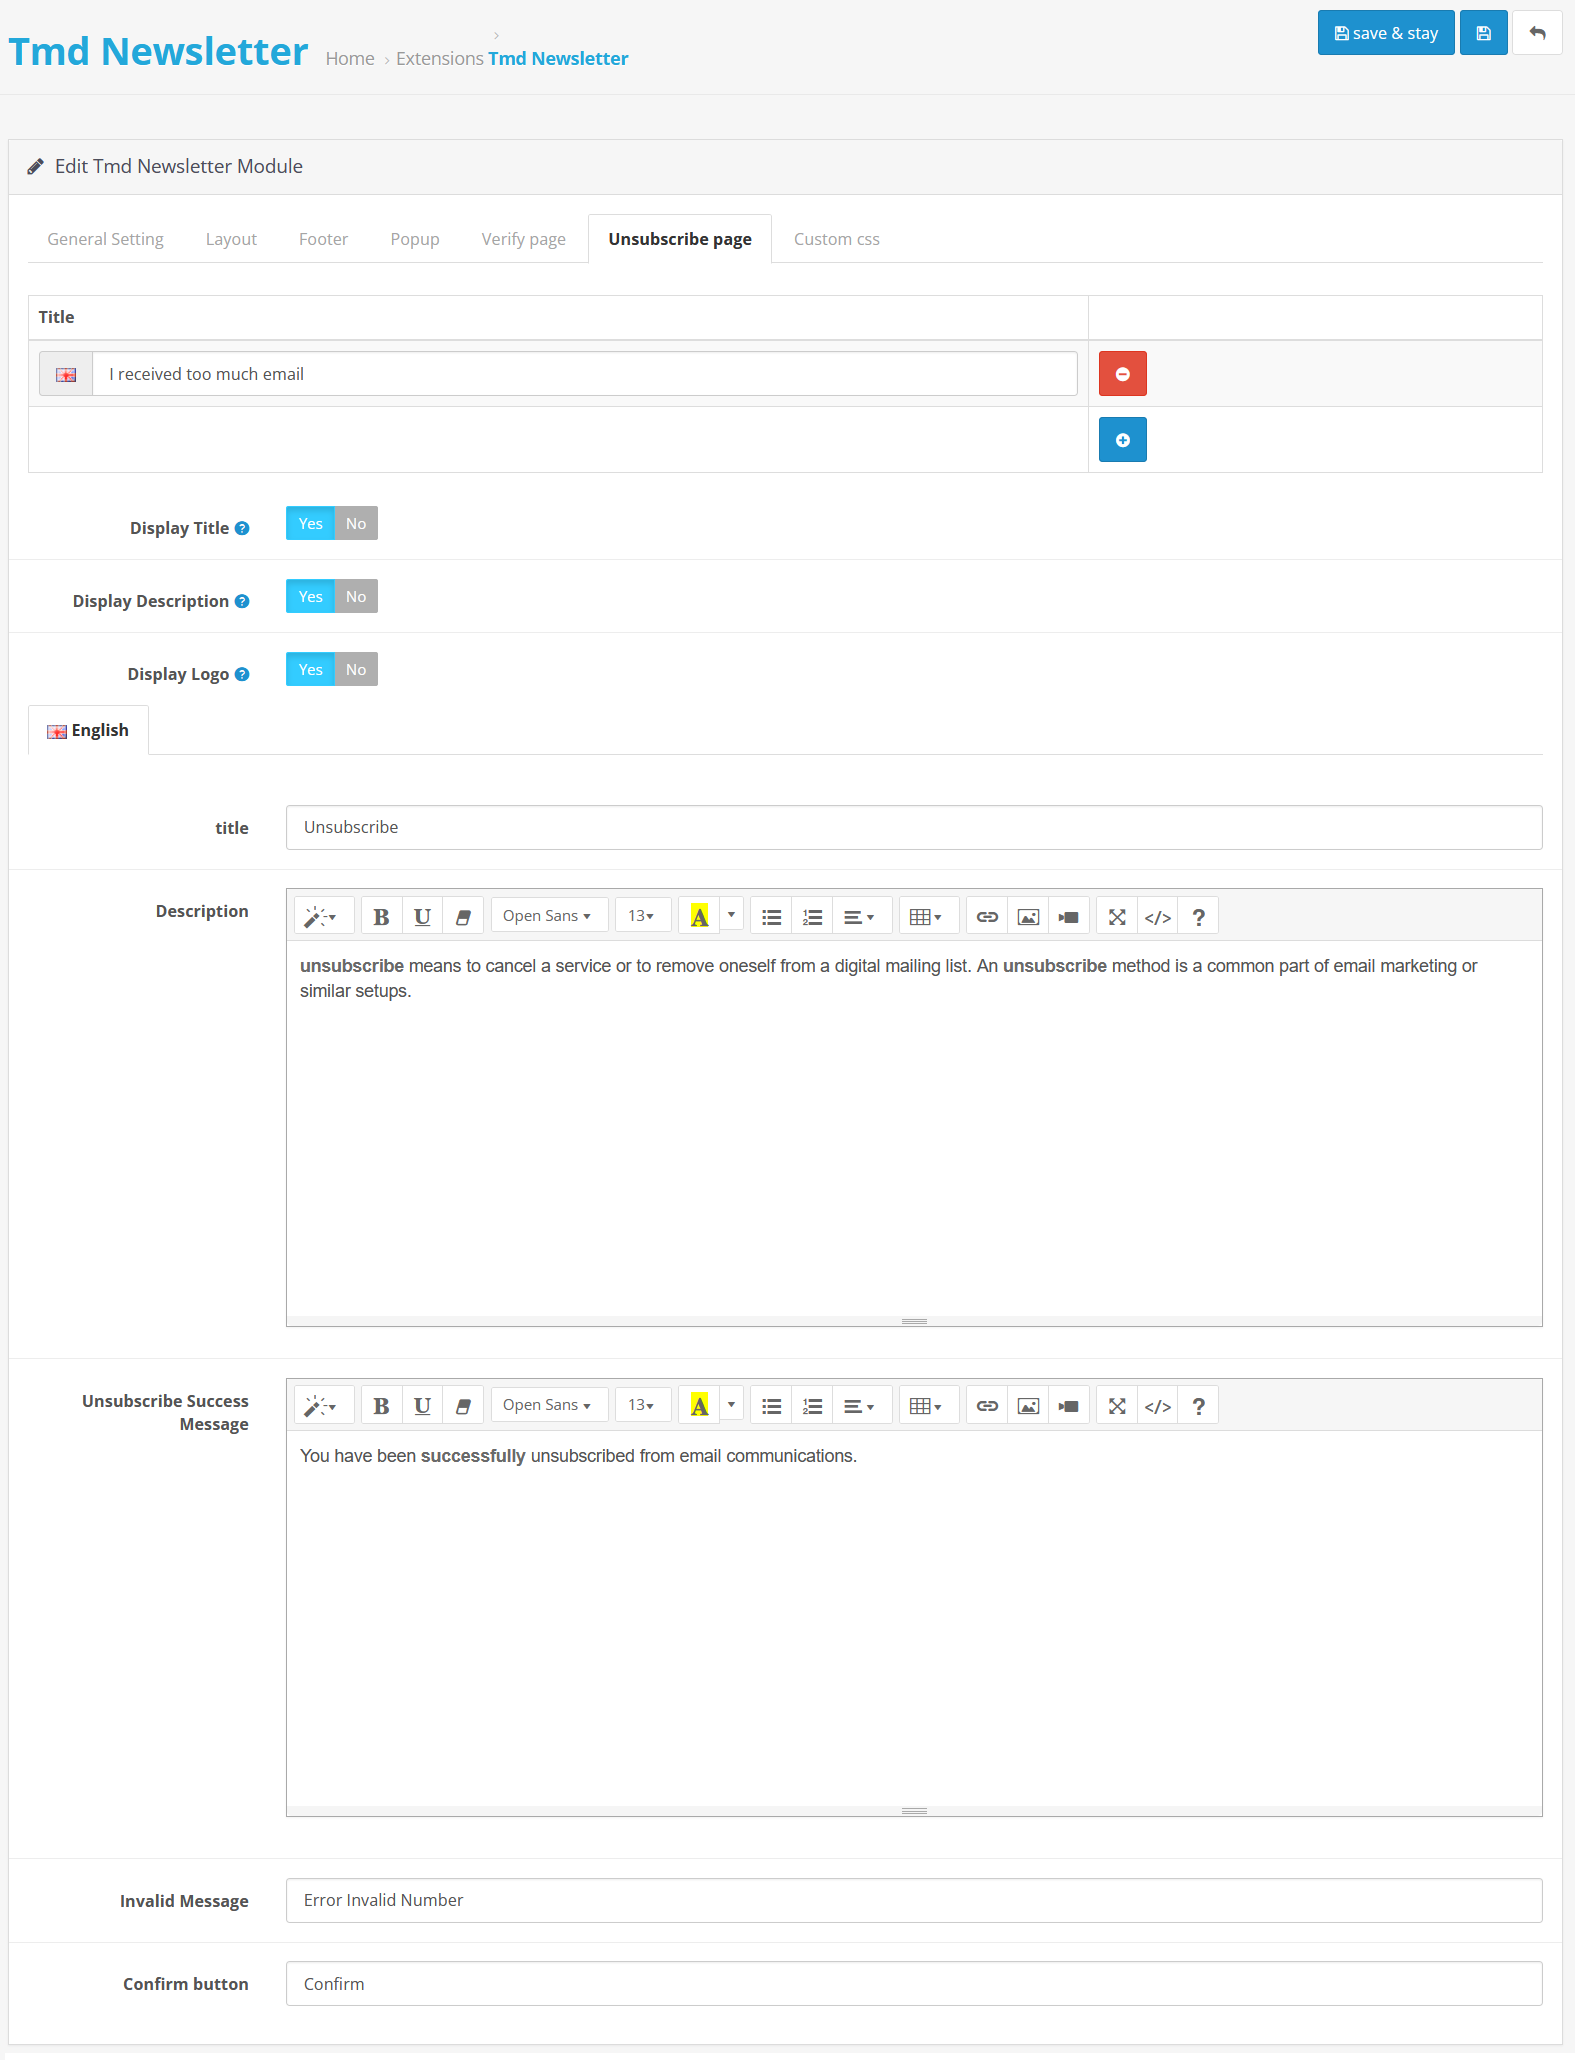Viewport: 1576px width, 2060px height.
Task: Add a new title row with plus button
Action: (x=1122, y=440)
